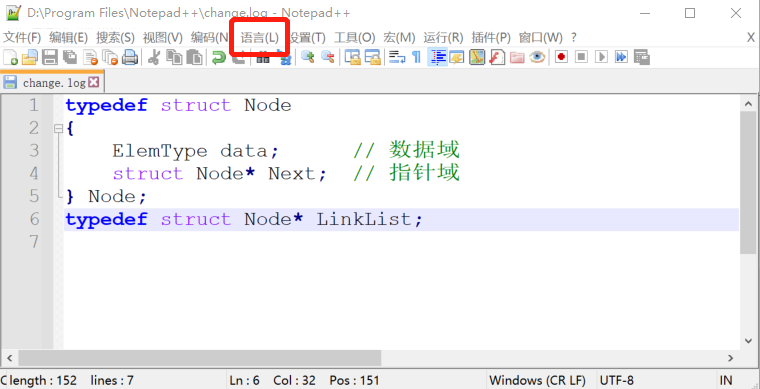The width and height of the screenshot is (760, 389).
Task: Open the 编辑(E) menu
Action: [68, 37]
